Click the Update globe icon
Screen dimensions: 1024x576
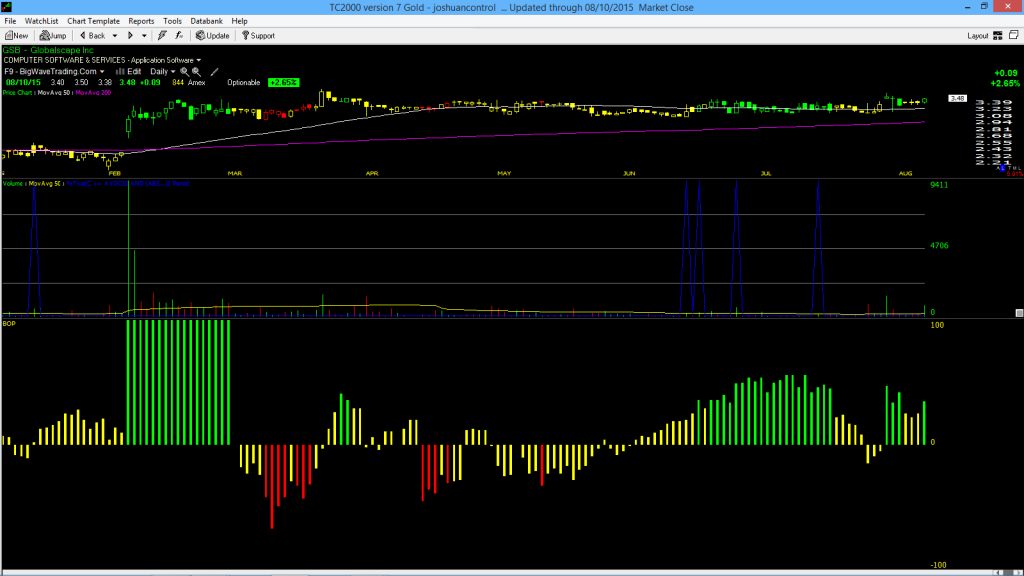[x=212, y=36]
